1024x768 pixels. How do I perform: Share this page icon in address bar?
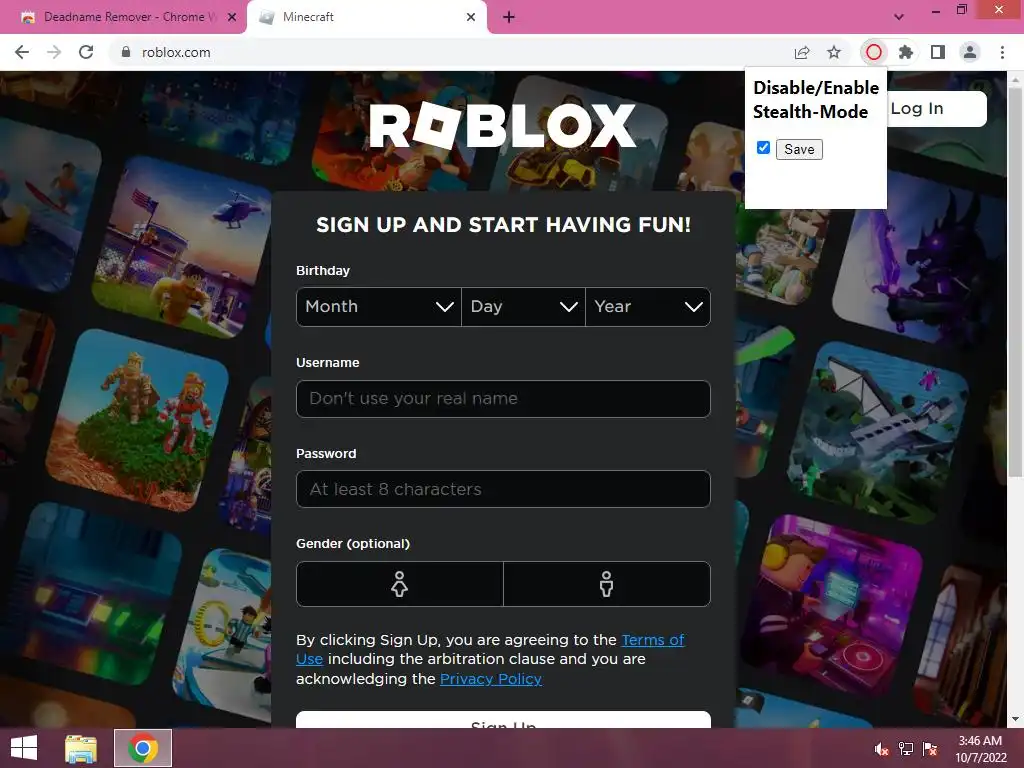click(x=802, y=52)
